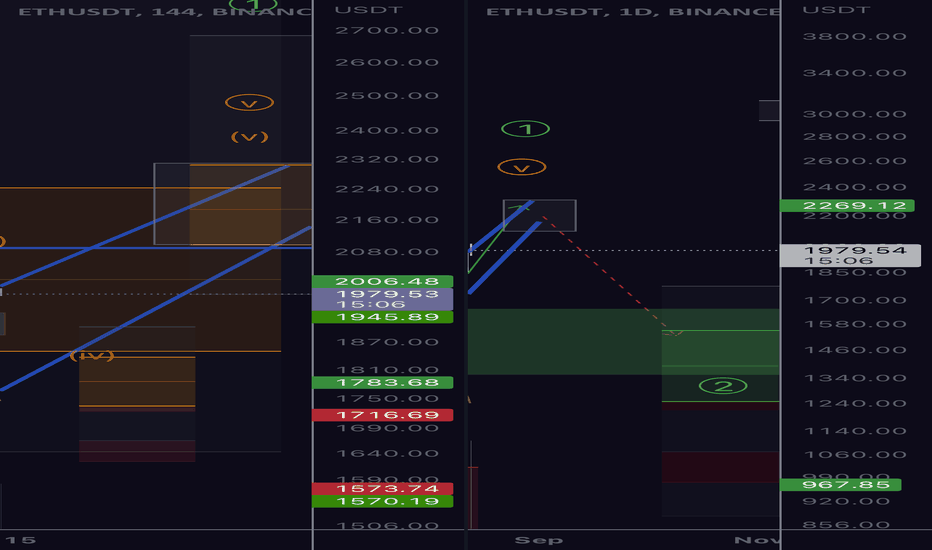
Task: Select green circled 1 label on 1D chart
Action: point(525,129)
